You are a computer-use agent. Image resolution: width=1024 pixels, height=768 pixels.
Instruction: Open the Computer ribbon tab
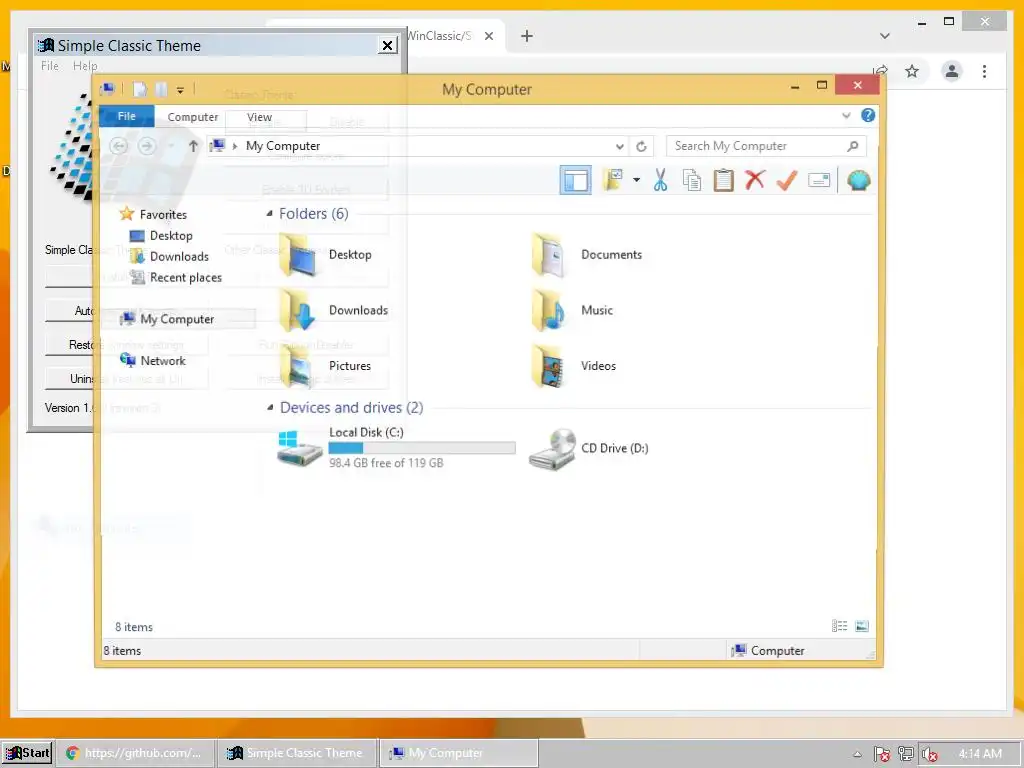(x=193, y=117)
